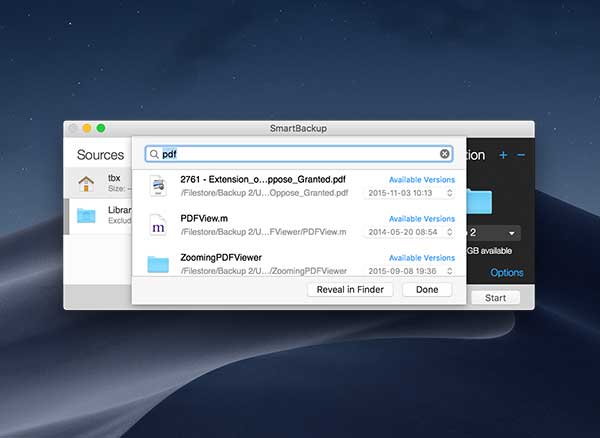Minimize the SmartBackup window

click(87, 128)
